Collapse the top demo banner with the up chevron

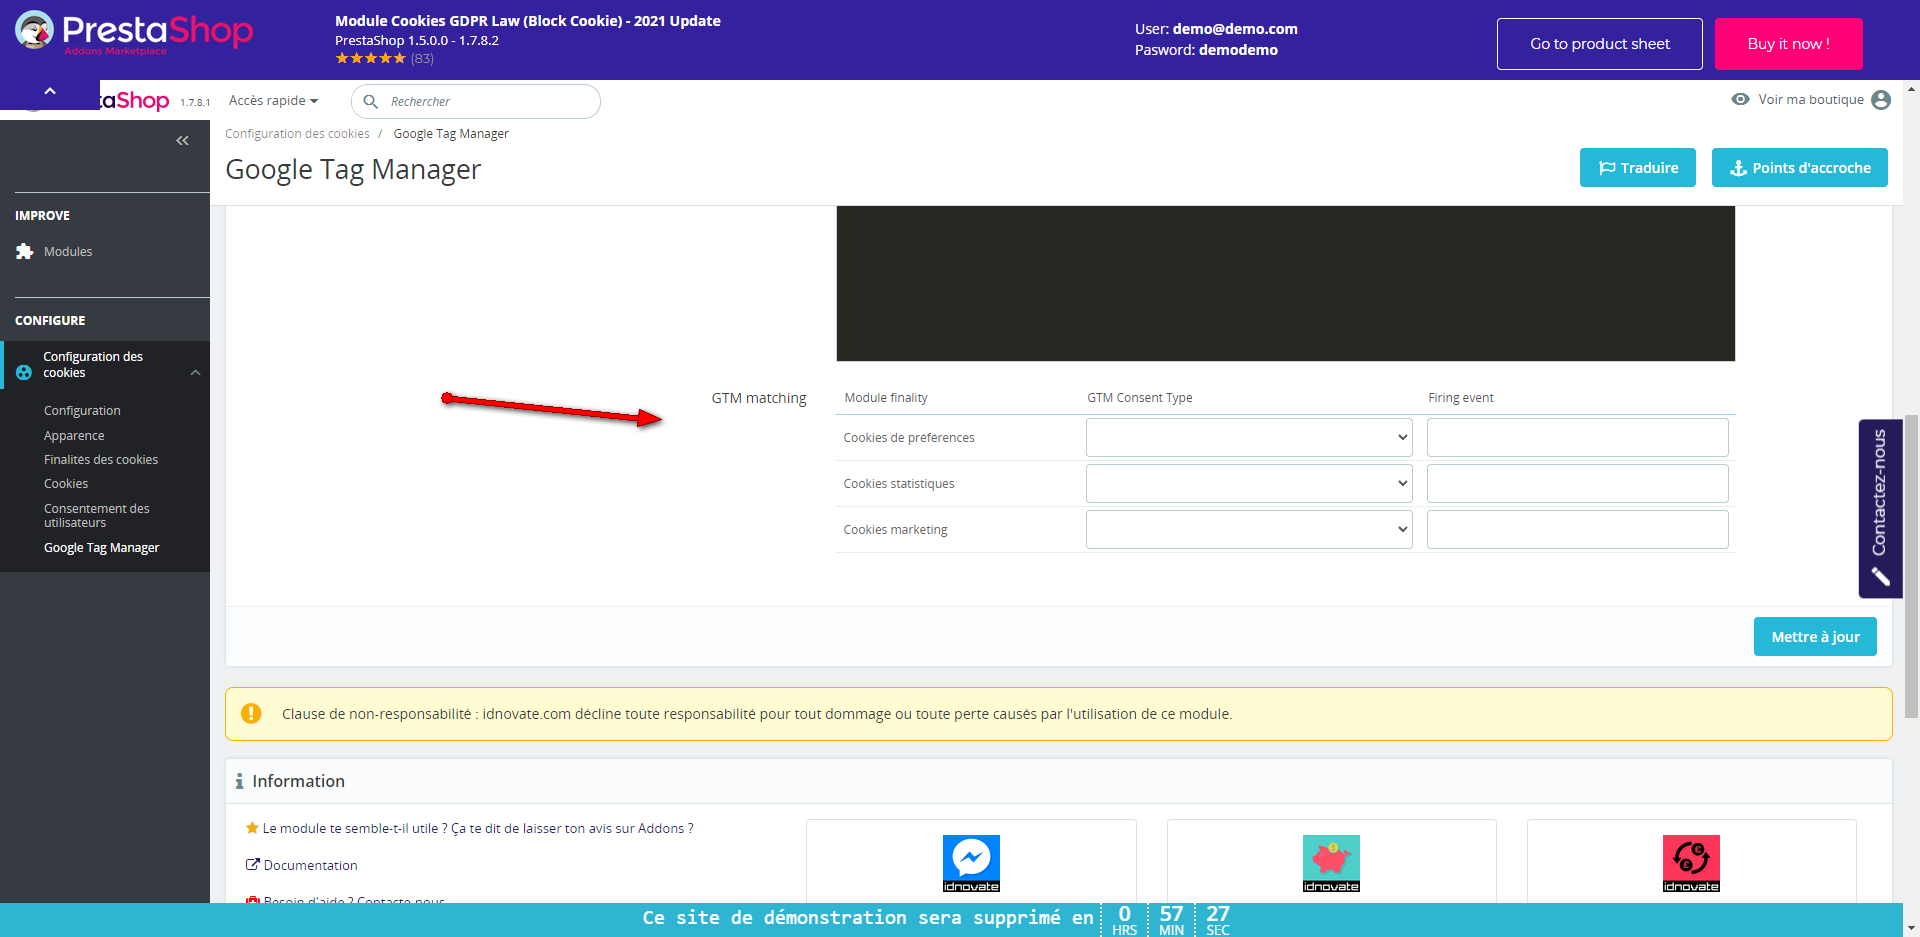50,91
